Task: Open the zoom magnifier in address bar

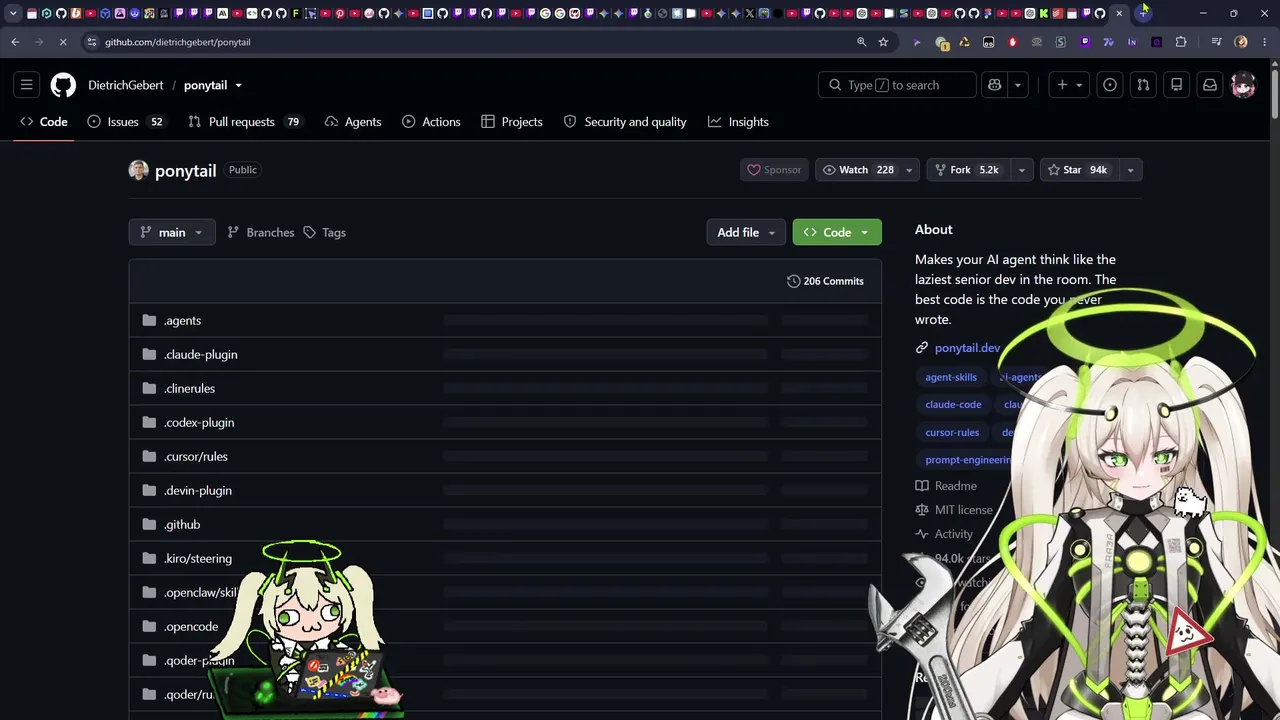Action: [x=861, y=42]
